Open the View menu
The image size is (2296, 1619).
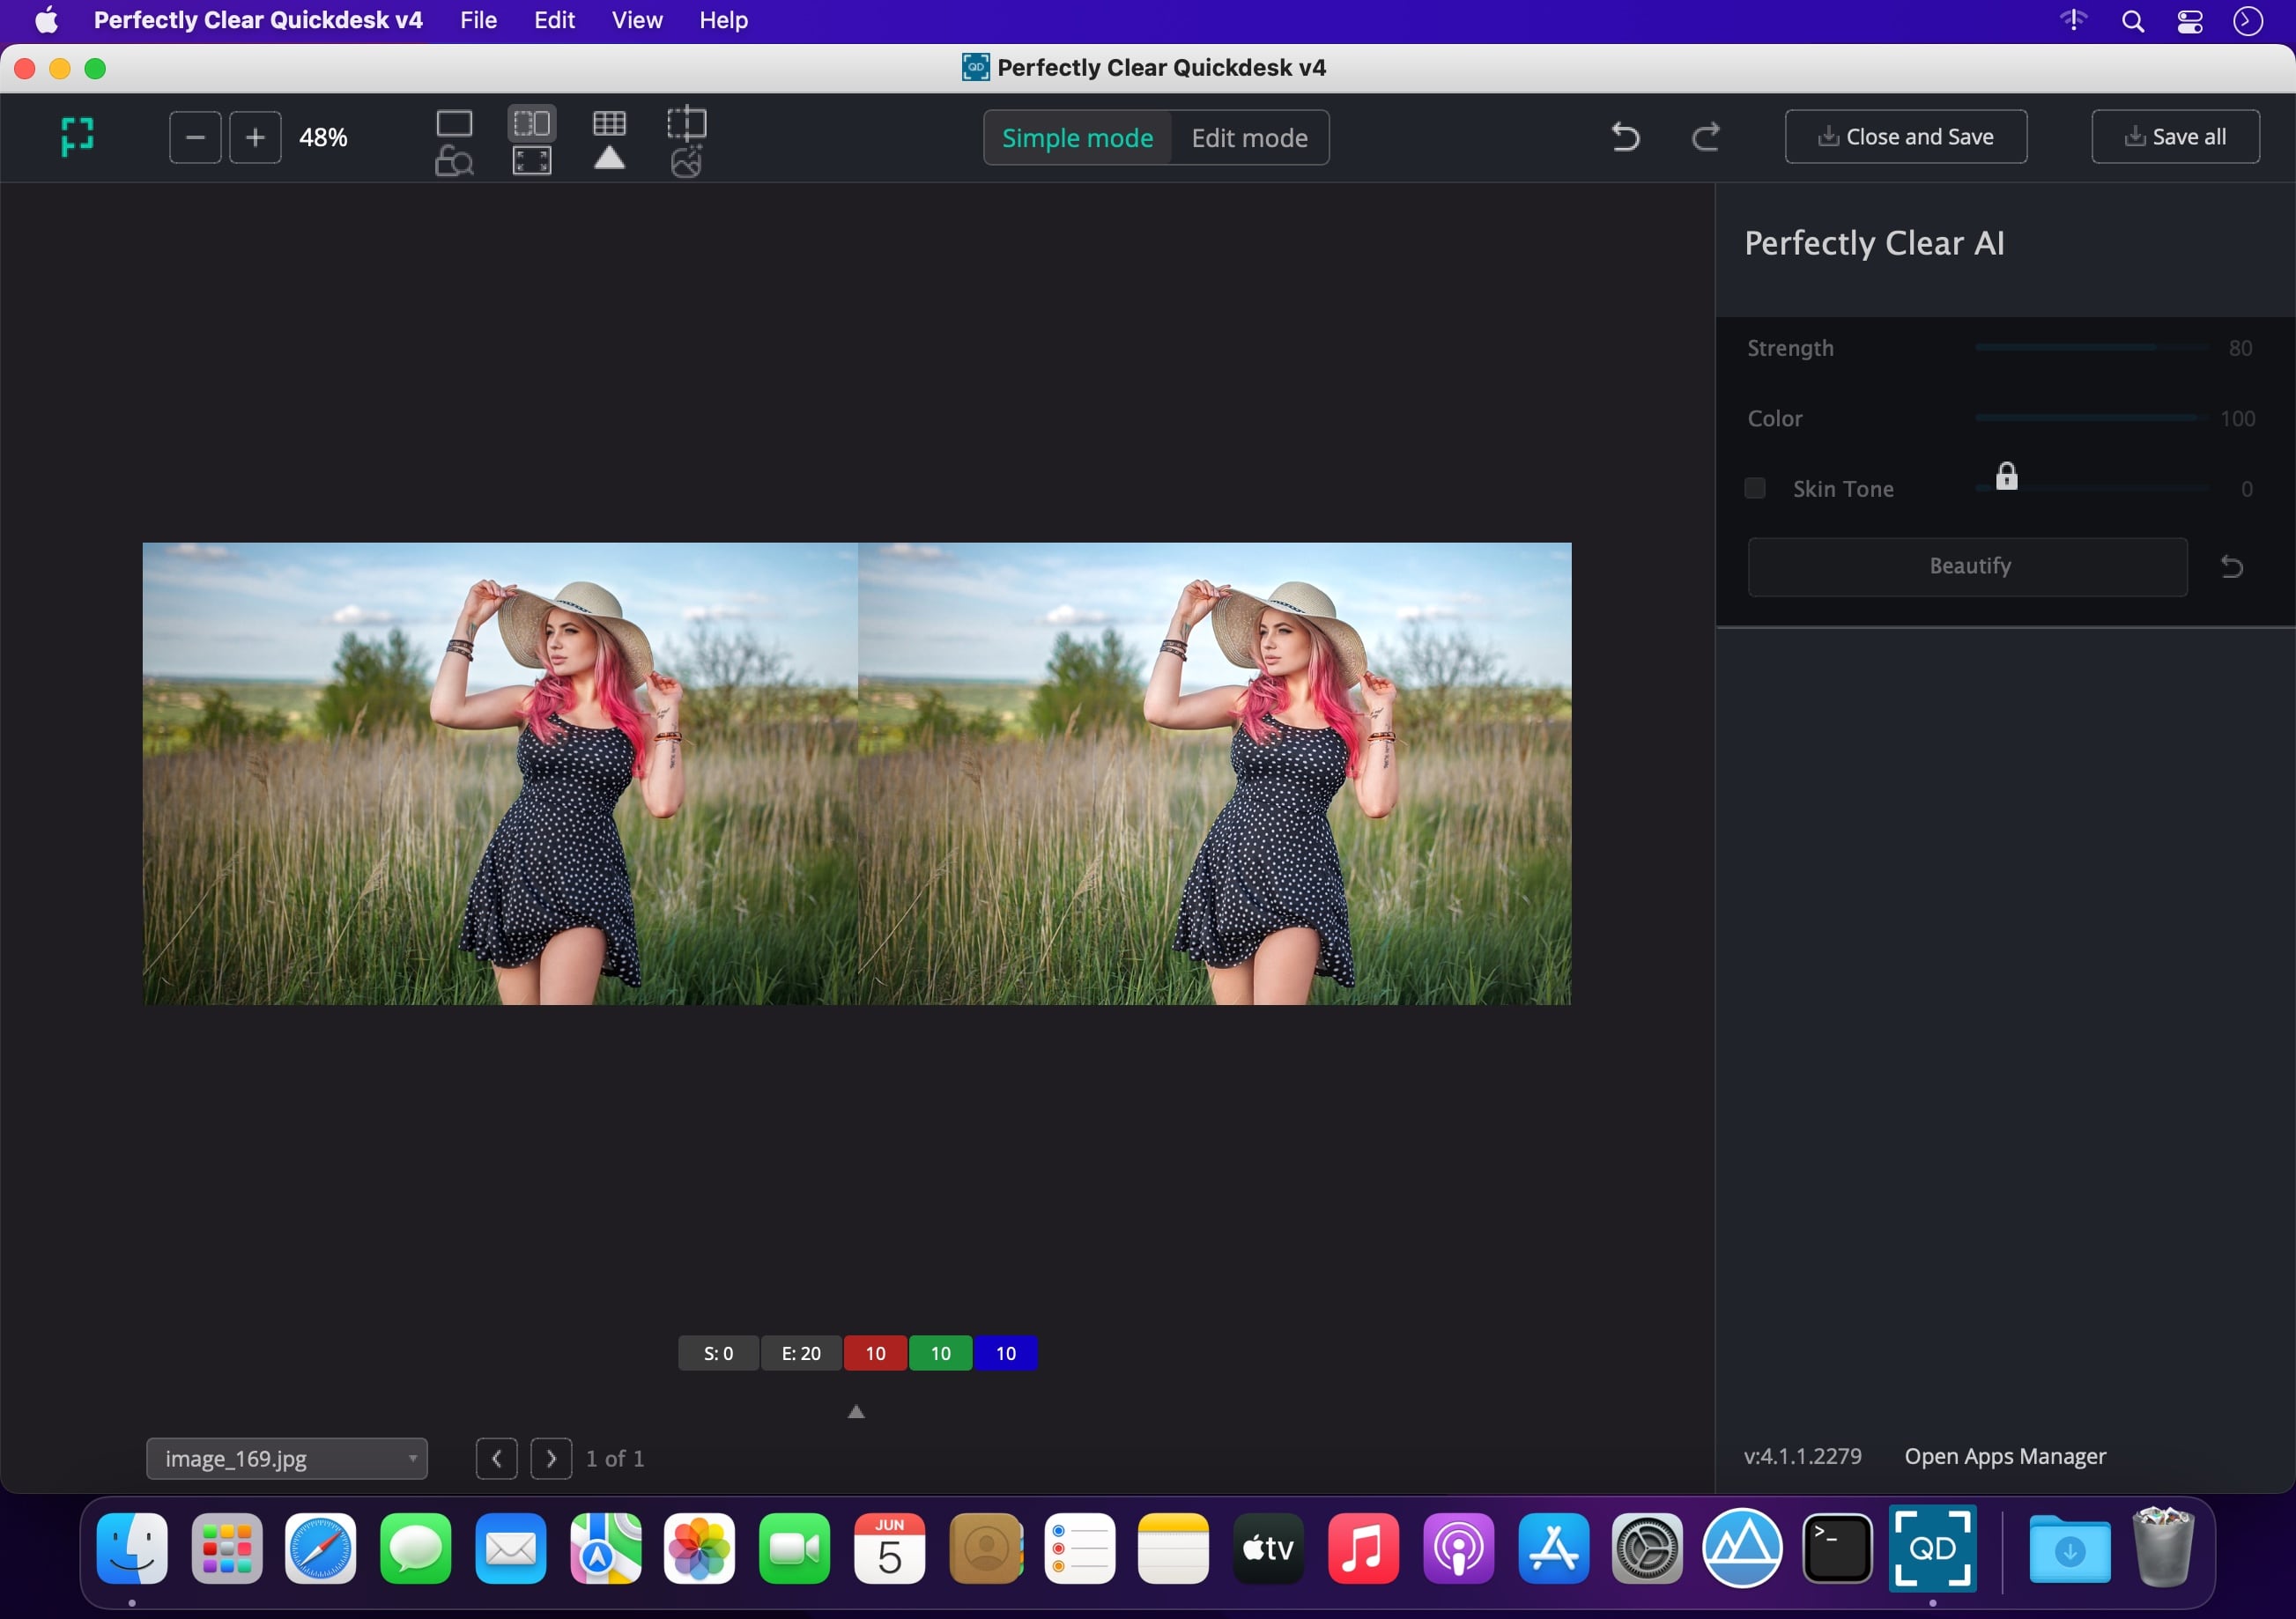coord(637,20)
